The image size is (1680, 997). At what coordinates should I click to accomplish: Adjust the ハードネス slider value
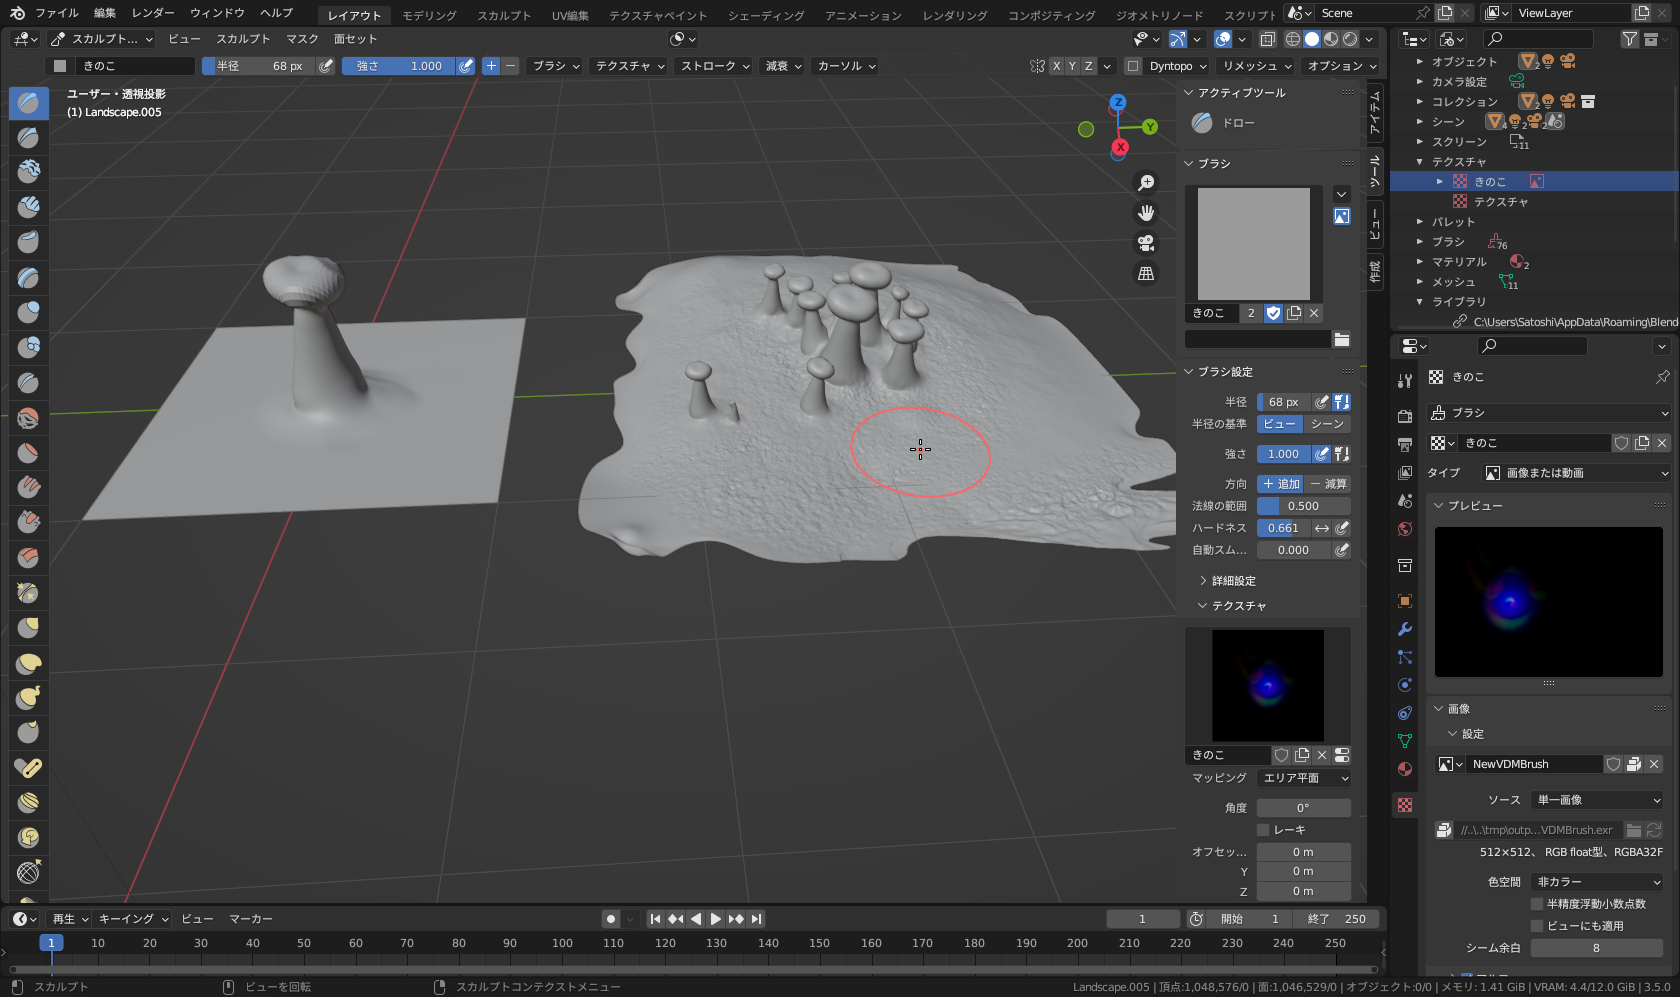pos(1283,528)
